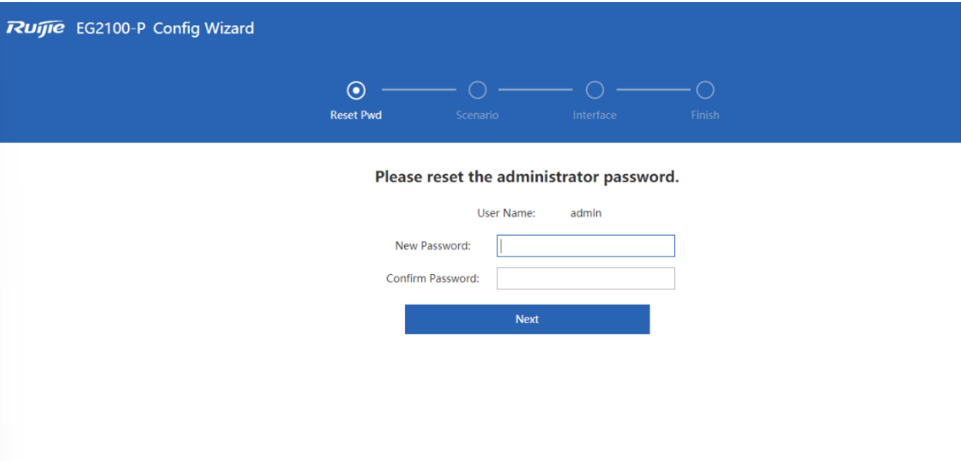Click the Confirm Password label
Viewport: 961px width, 461px height.
pos(433,278)
